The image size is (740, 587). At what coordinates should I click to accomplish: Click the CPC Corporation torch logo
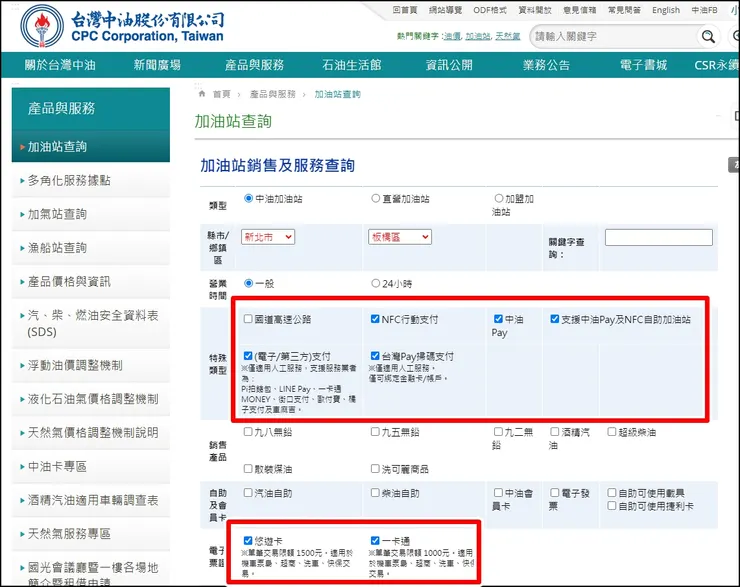(x=42, y=26)
